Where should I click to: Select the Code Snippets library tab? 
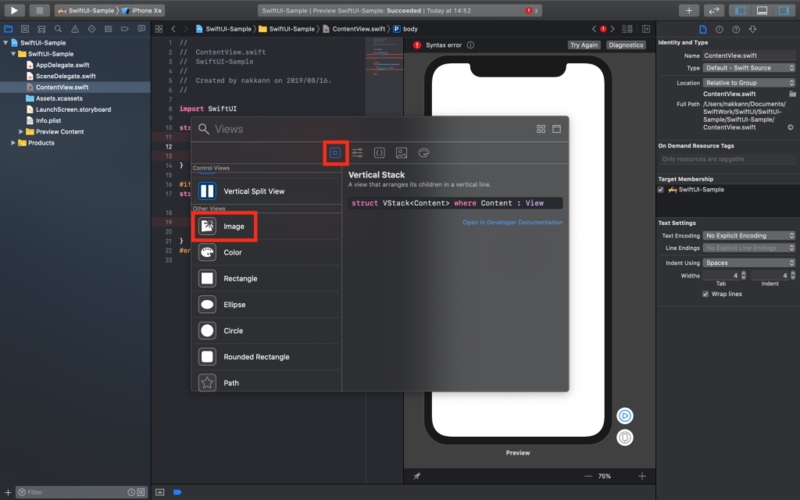pyautogui.click(x=379, y=153)
